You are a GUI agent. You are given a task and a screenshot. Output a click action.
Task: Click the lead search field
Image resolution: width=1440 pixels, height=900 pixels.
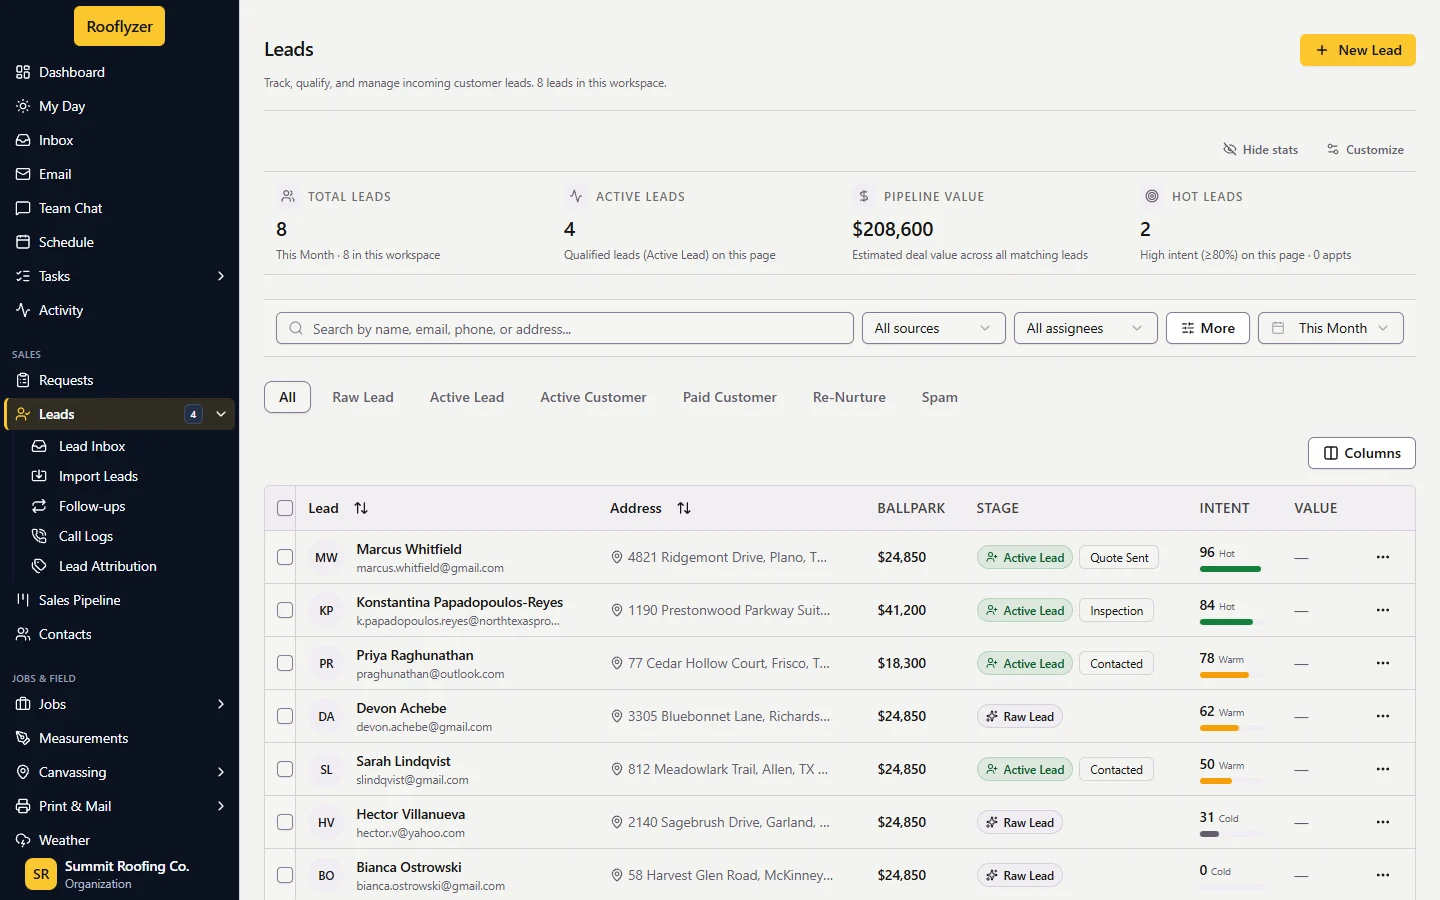point(565,328)
